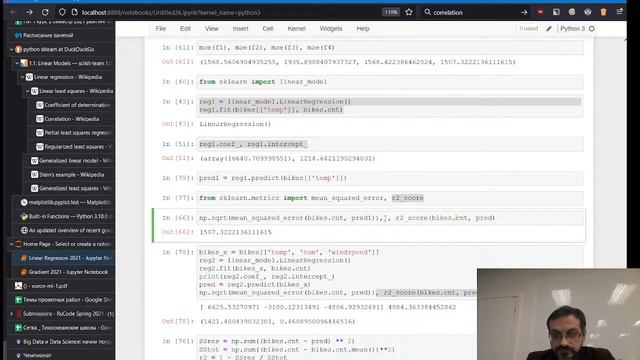
Task: Open the orange trash-shaped extension icon
Action: (x=603, y=12)
